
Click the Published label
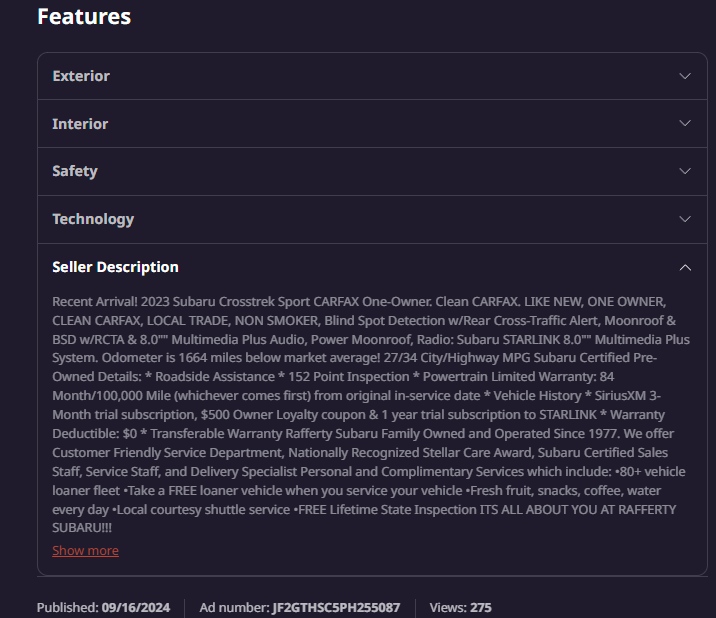tap(68, 607)
